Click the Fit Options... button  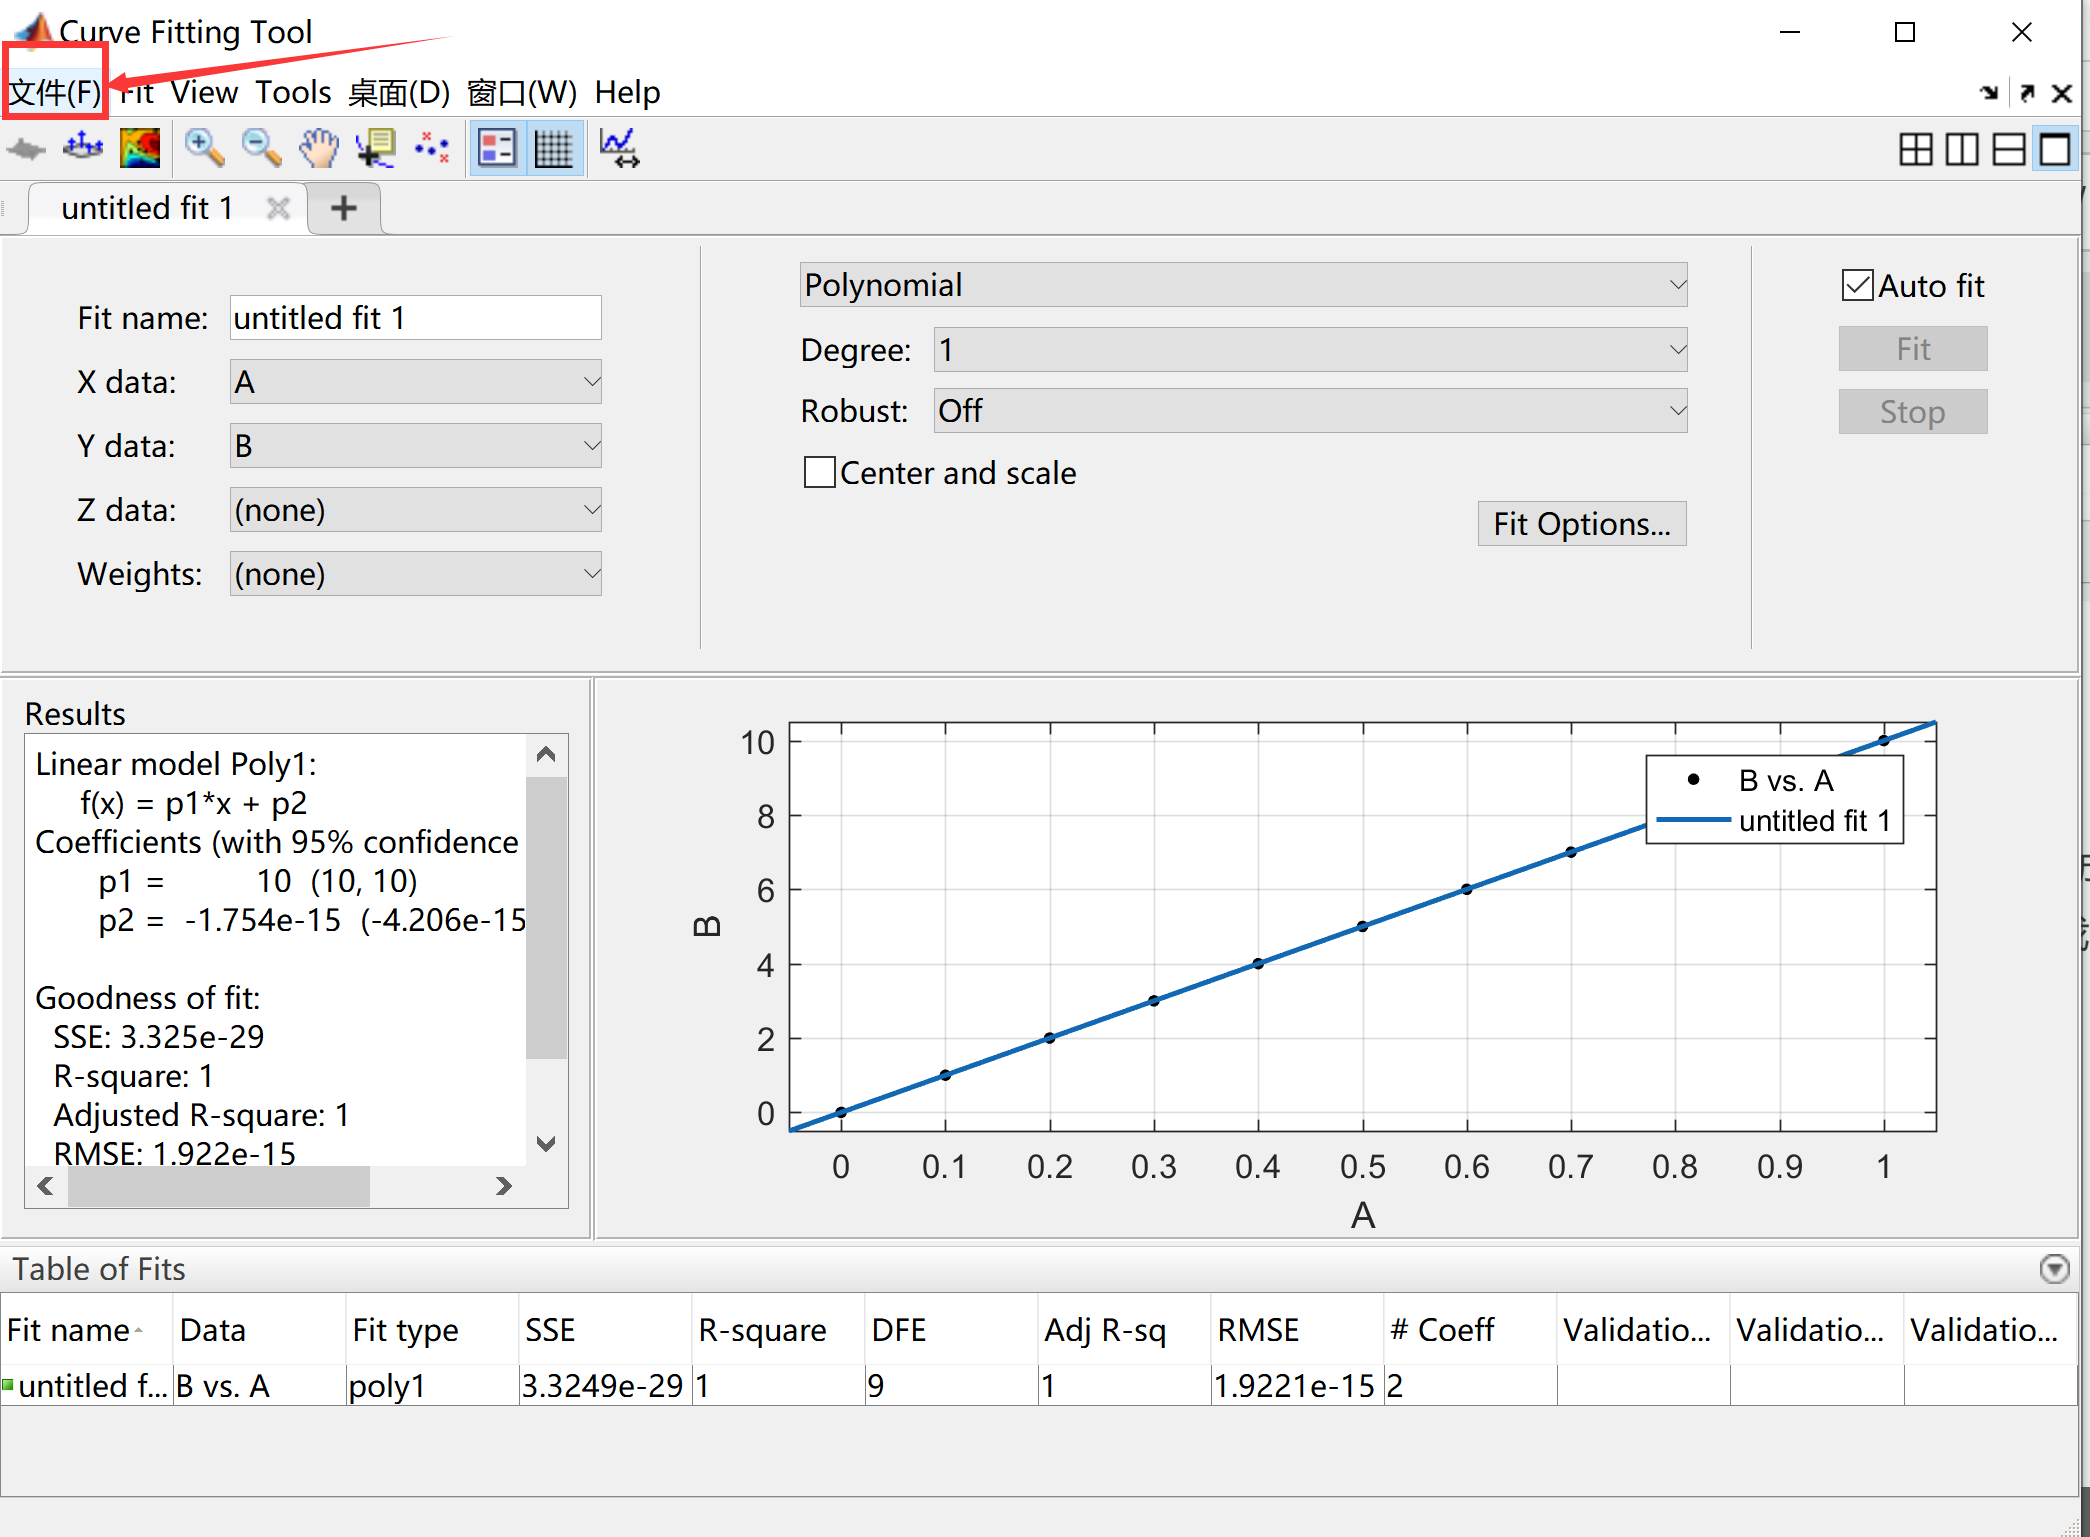coord(1581,524)
